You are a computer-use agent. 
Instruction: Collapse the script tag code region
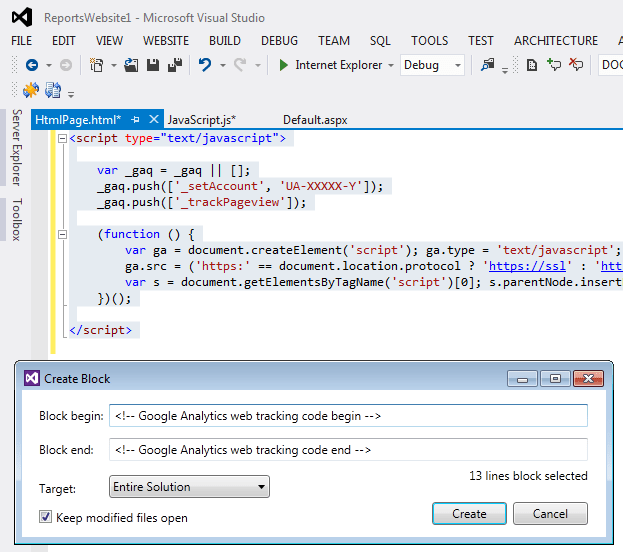(62, 138)
